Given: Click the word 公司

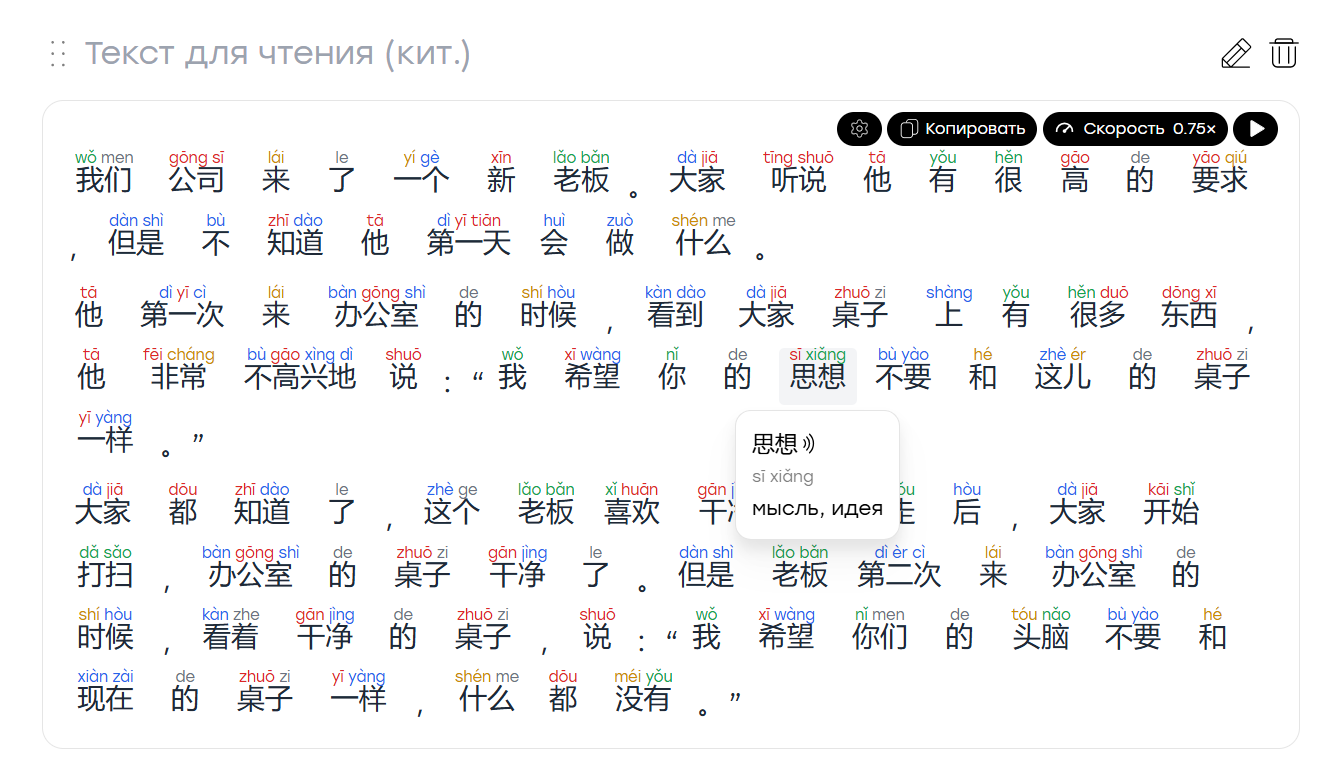Looking at the screenshot, I should (197, 180).
